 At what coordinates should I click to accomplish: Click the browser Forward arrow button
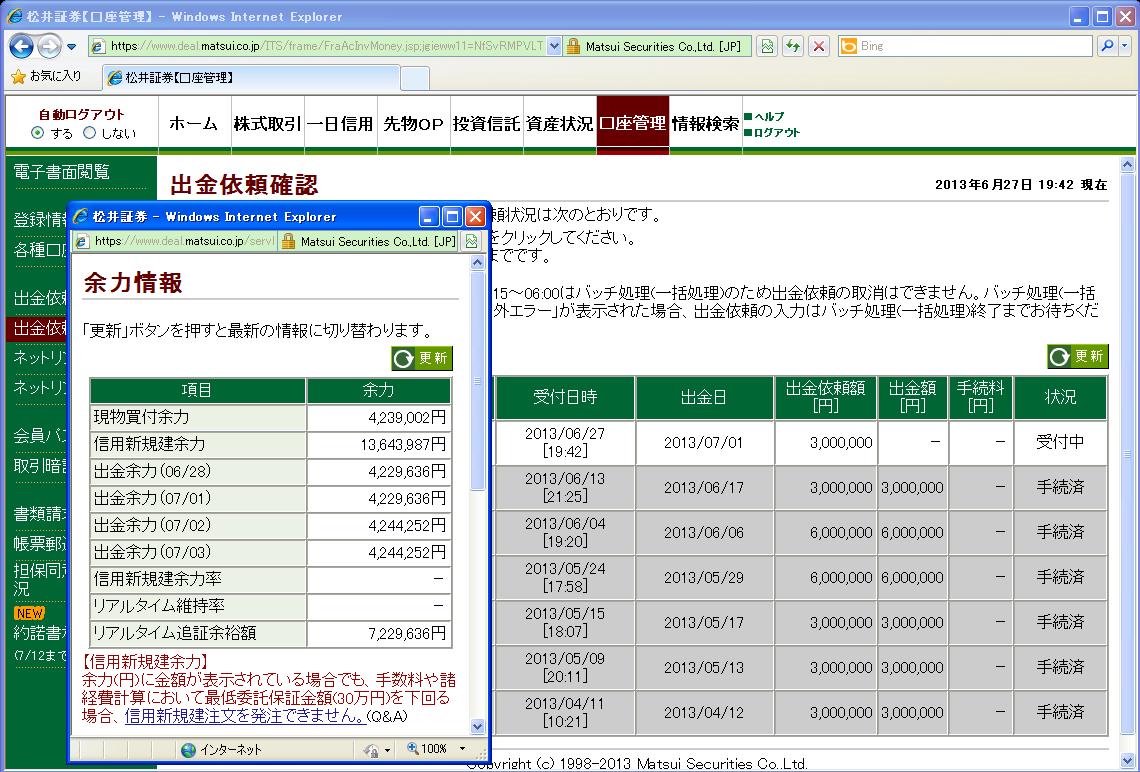(49, 46)
